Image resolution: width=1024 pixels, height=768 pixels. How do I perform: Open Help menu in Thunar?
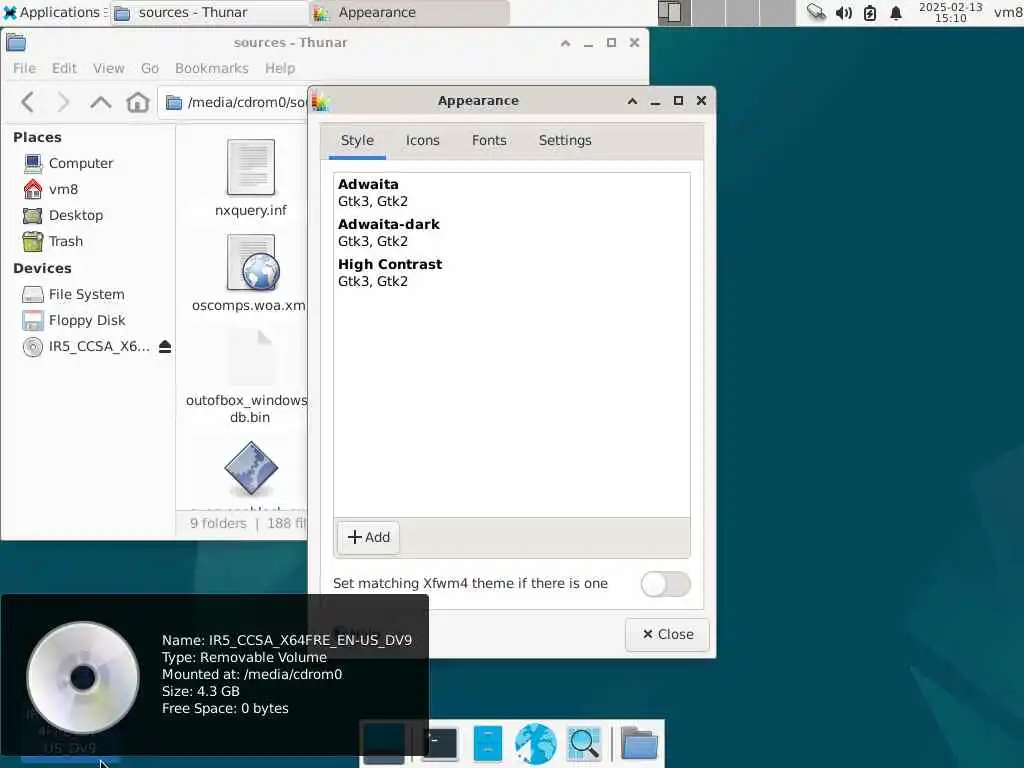pyautogui.click(x=280, y=68)
